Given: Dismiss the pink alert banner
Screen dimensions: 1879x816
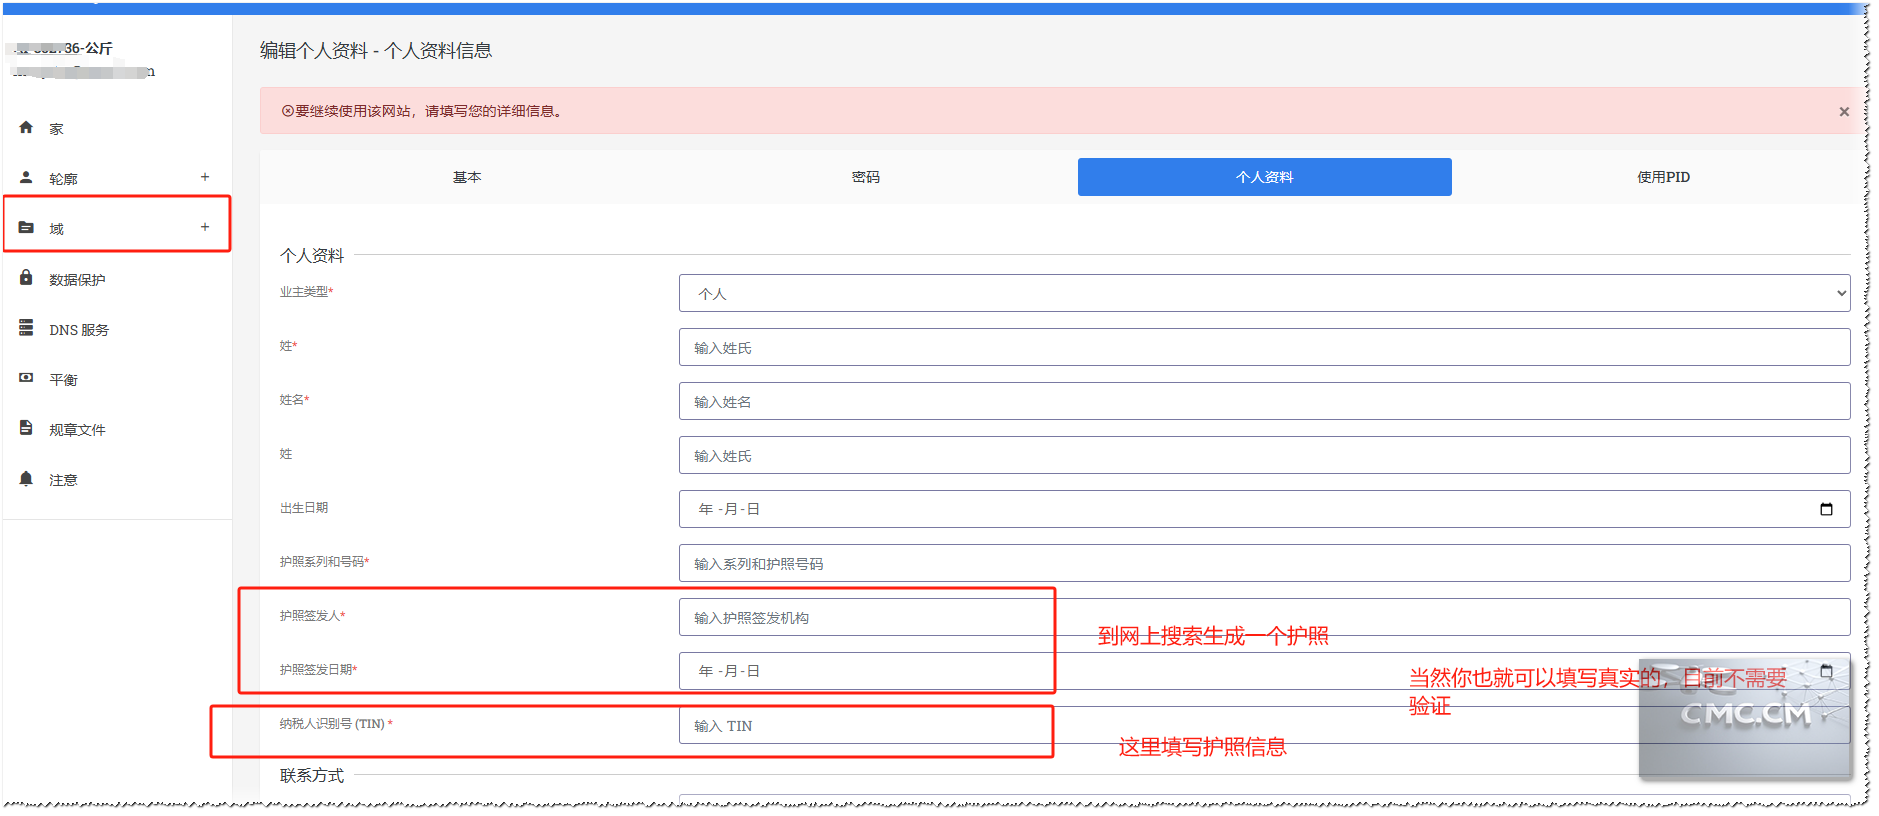Looking at the screenshot, I should point(1844,112).
